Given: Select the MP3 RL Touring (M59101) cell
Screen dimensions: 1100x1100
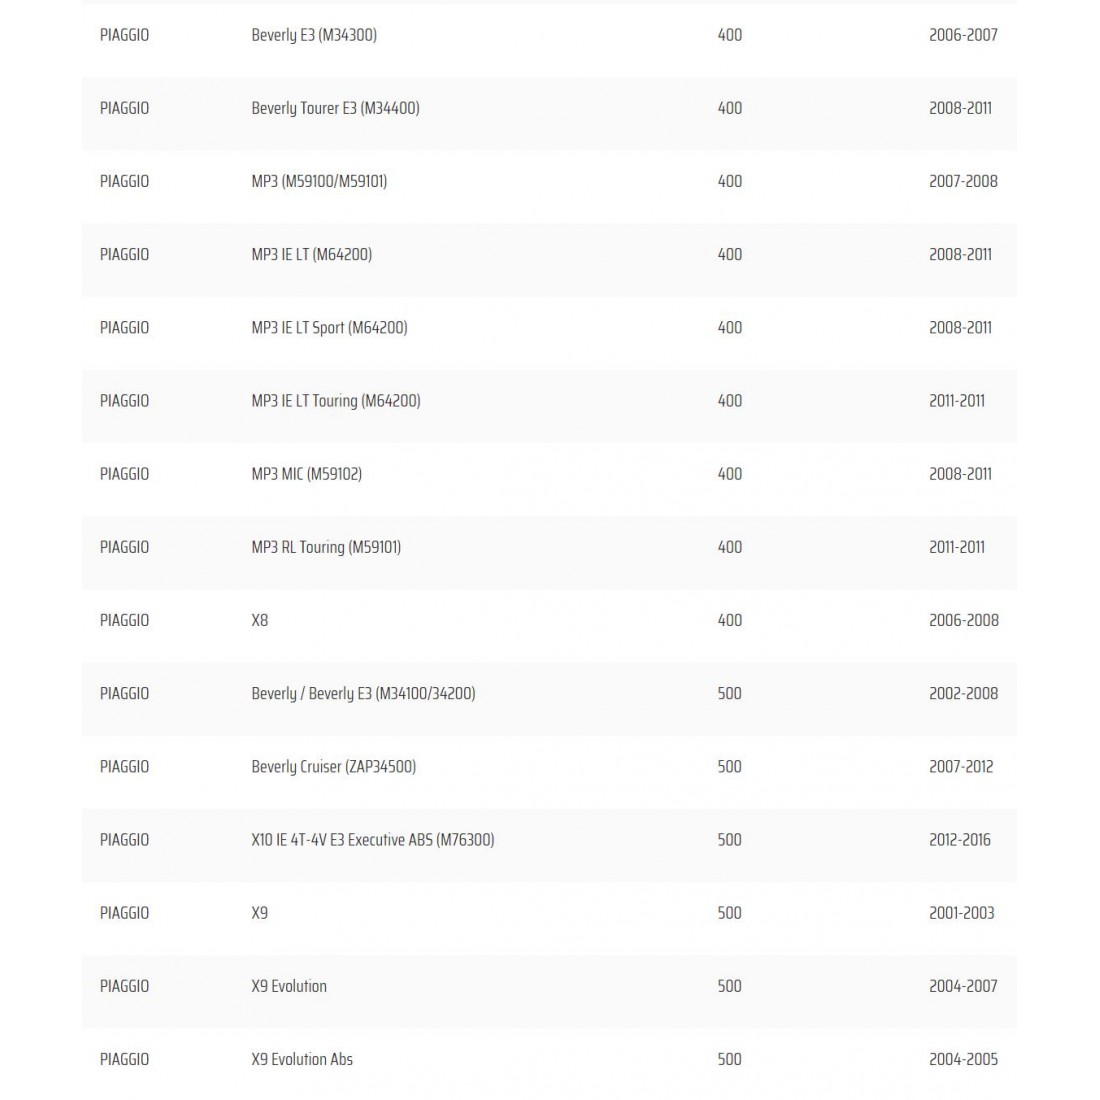Looking at the screenshot, I should pos(326,547).
